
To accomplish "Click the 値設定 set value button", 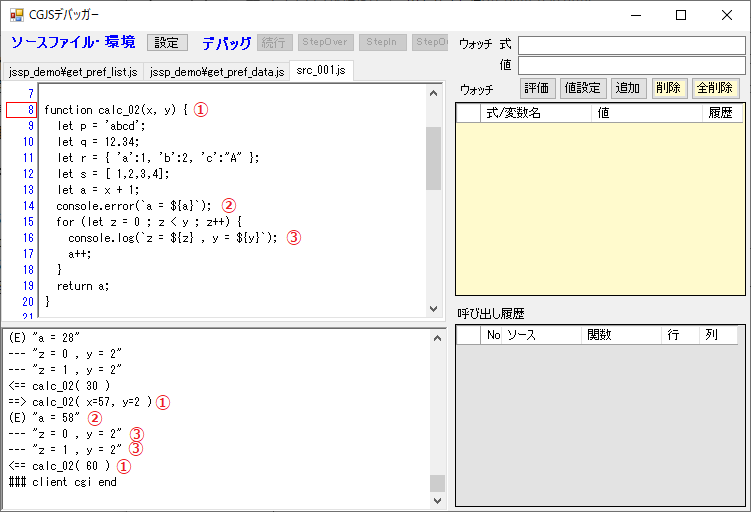I will [x=583, y=89].
